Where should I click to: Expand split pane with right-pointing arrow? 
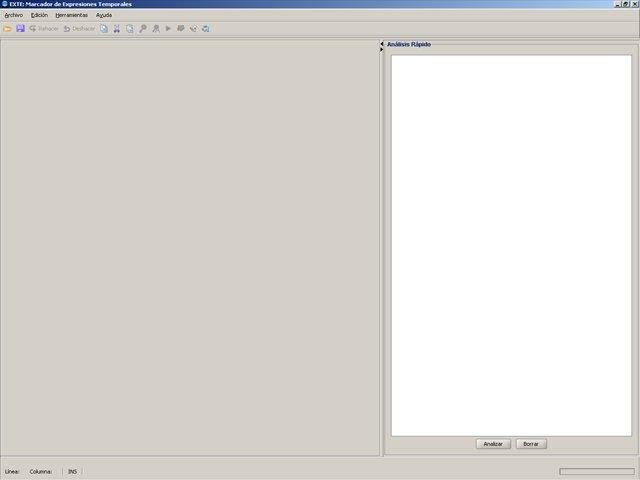pos(382,50)
